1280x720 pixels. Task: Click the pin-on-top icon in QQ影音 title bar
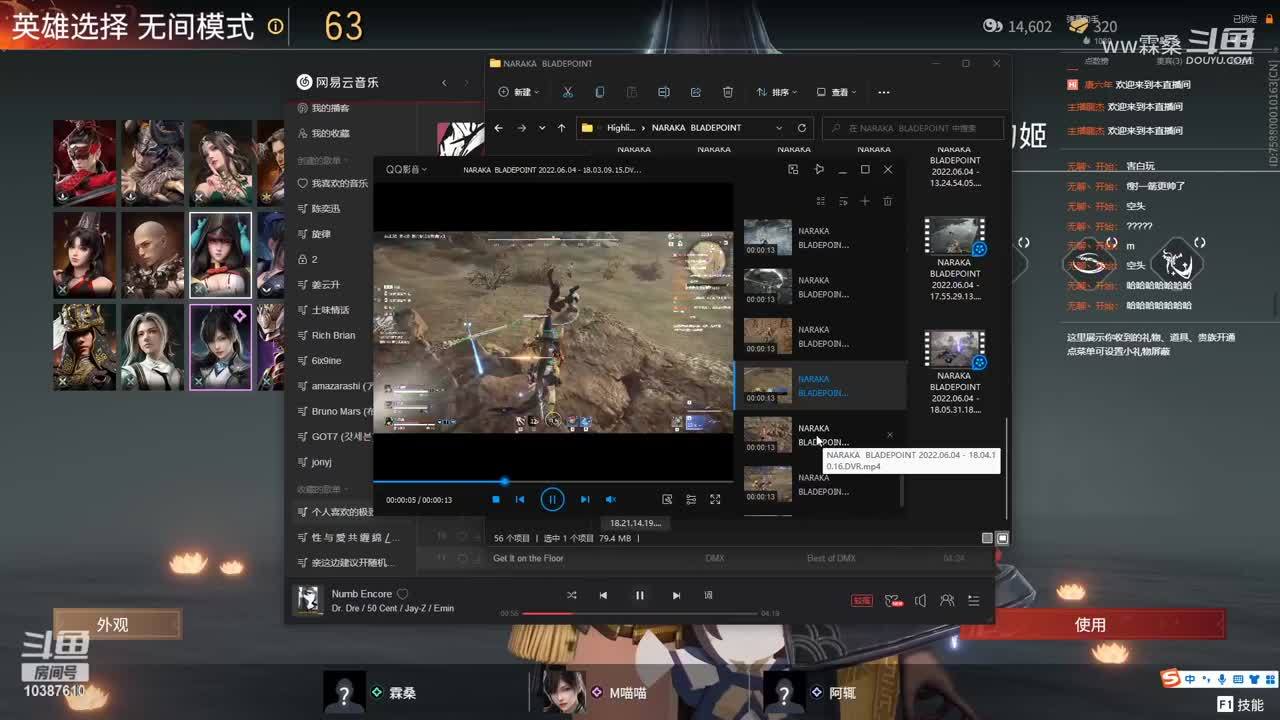click(819, 170)
